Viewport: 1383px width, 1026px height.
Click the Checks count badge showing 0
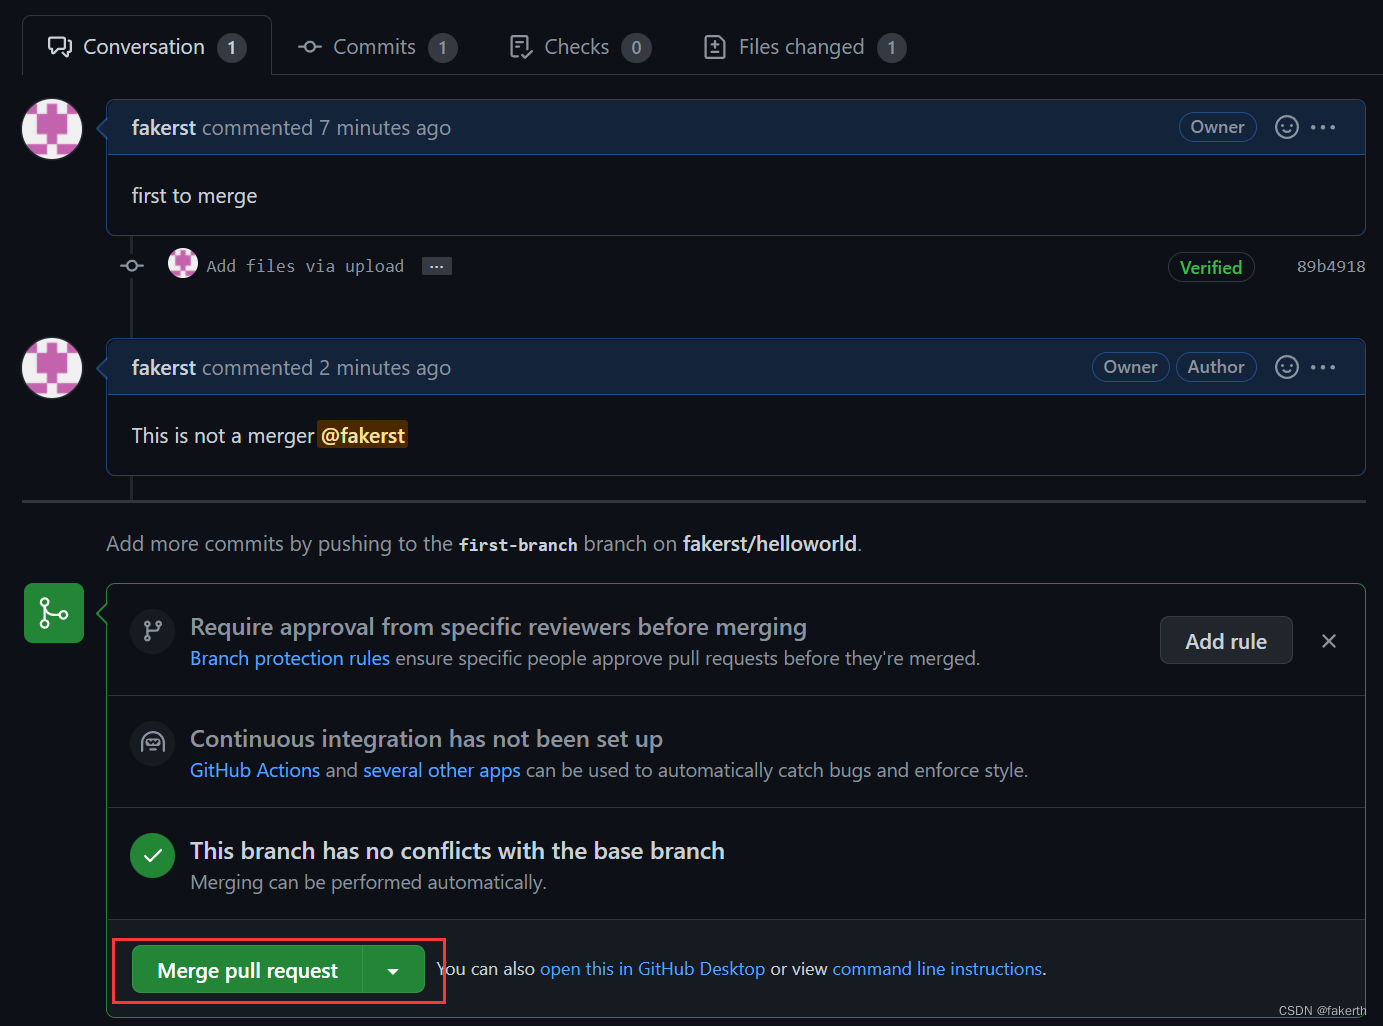[636, 48]
